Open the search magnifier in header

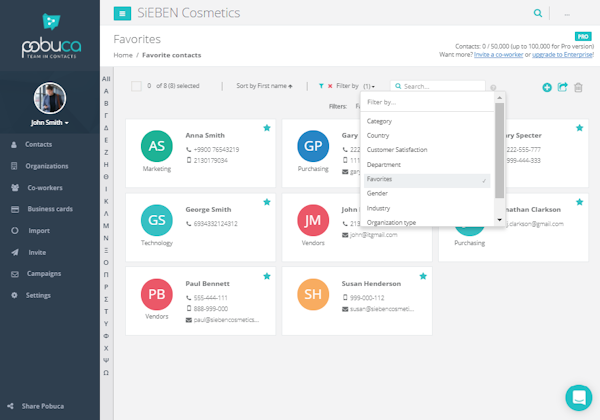pos(538,13)
